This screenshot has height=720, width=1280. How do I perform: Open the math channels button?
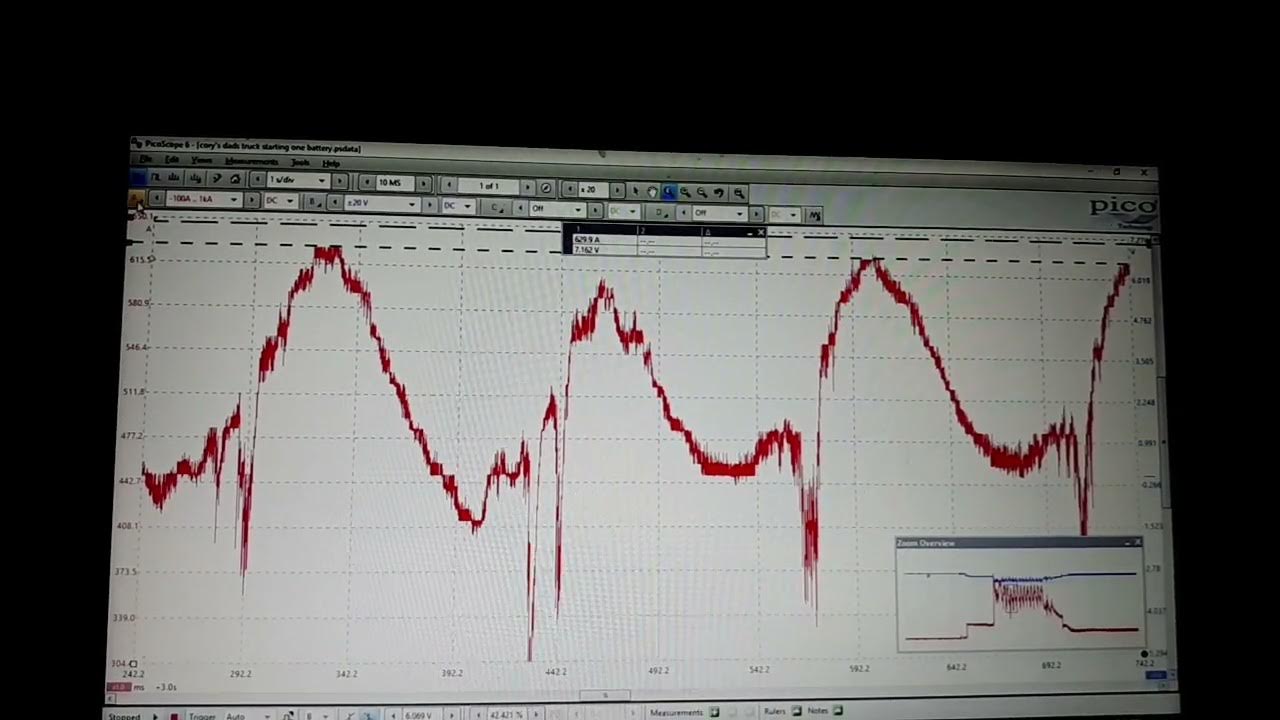pos(814,214)
